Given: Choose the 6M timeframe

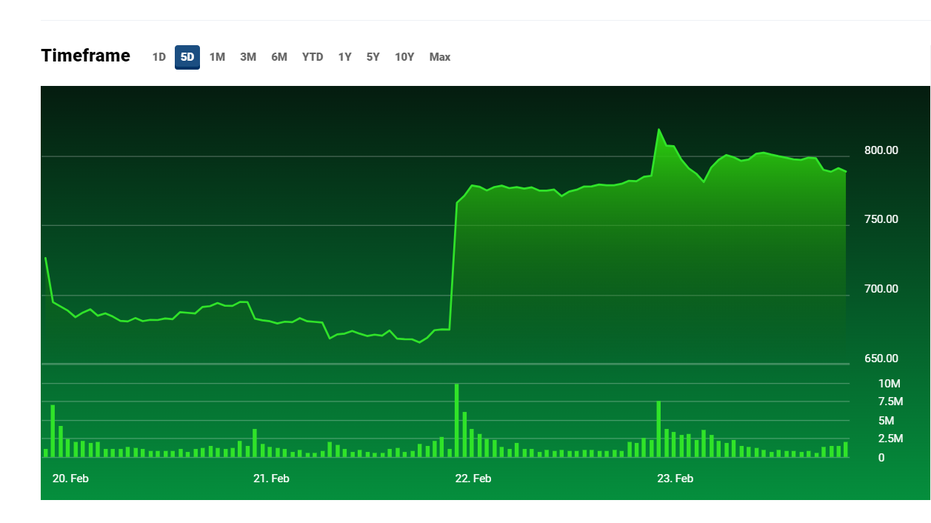Looking at the screenshot, I should [x=279, y=57].
